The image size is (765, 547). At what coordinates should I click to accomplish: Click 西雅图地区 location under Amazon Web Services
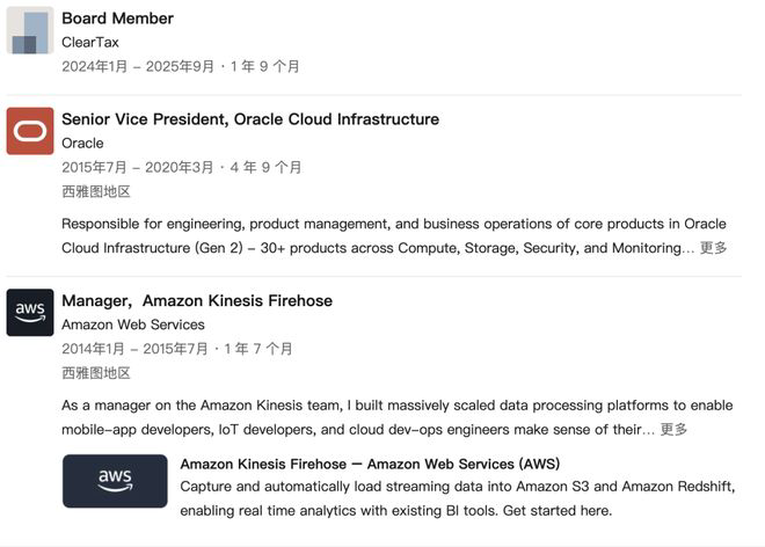coord(96,372)
